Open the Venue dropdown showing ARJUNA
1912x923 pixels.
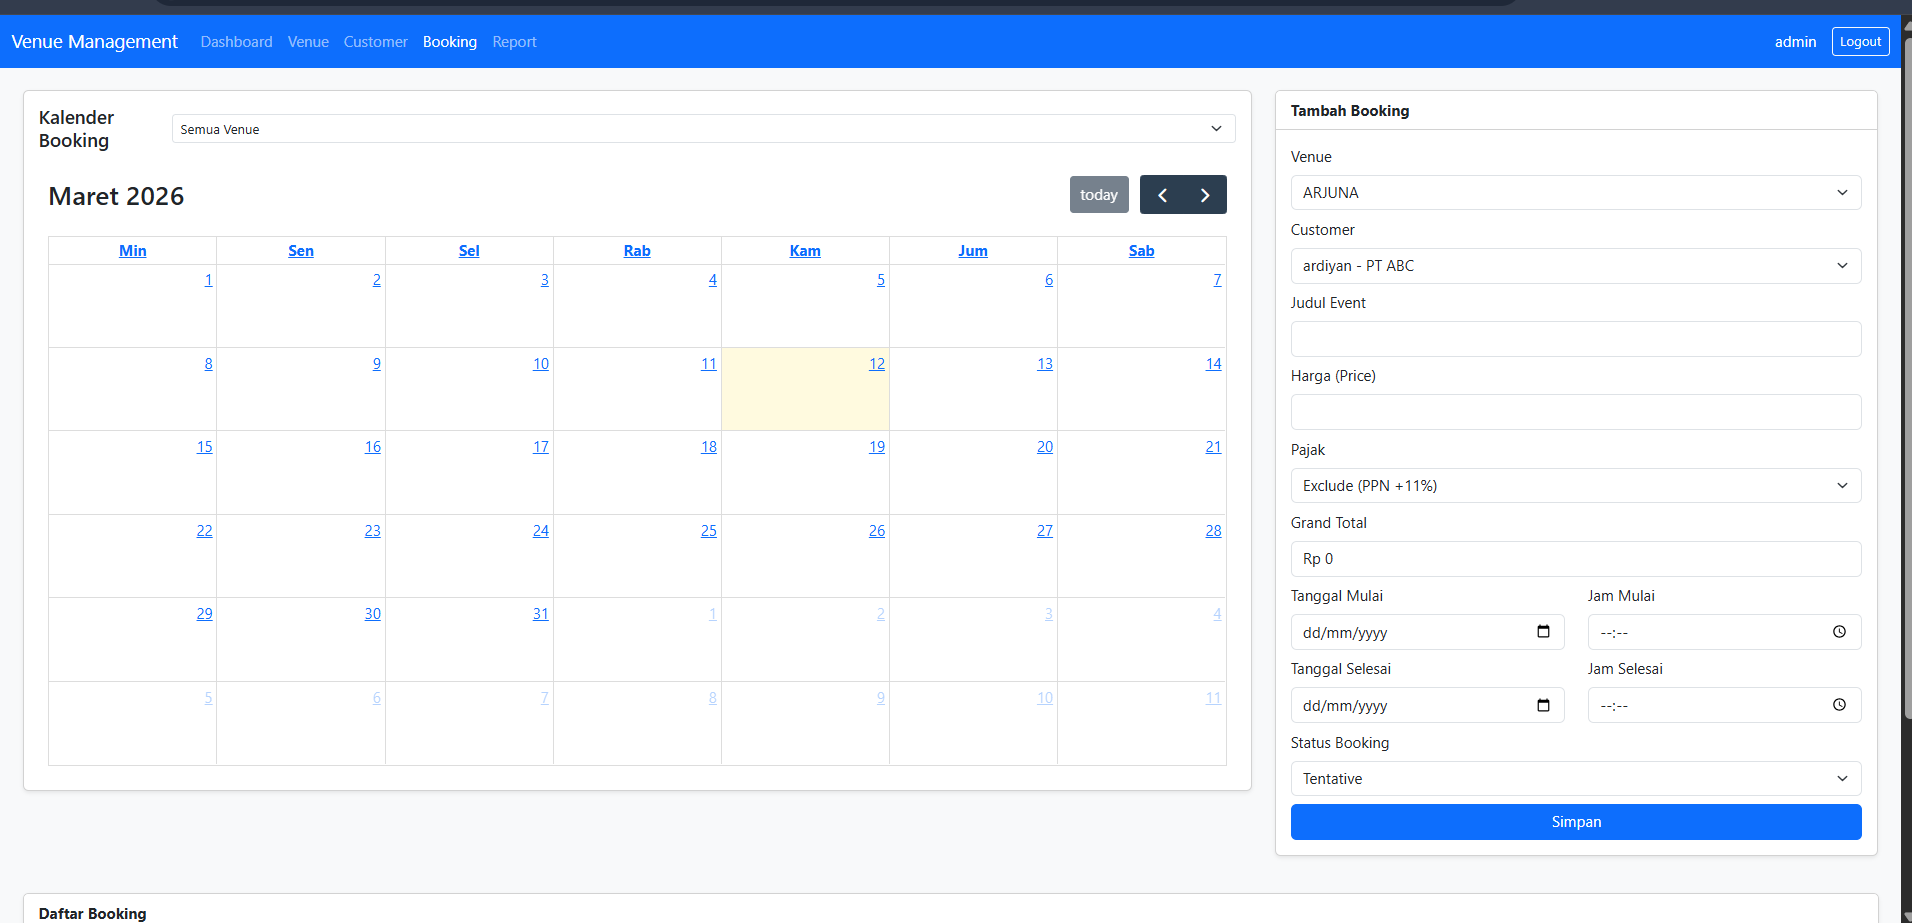coord(1575,193)
